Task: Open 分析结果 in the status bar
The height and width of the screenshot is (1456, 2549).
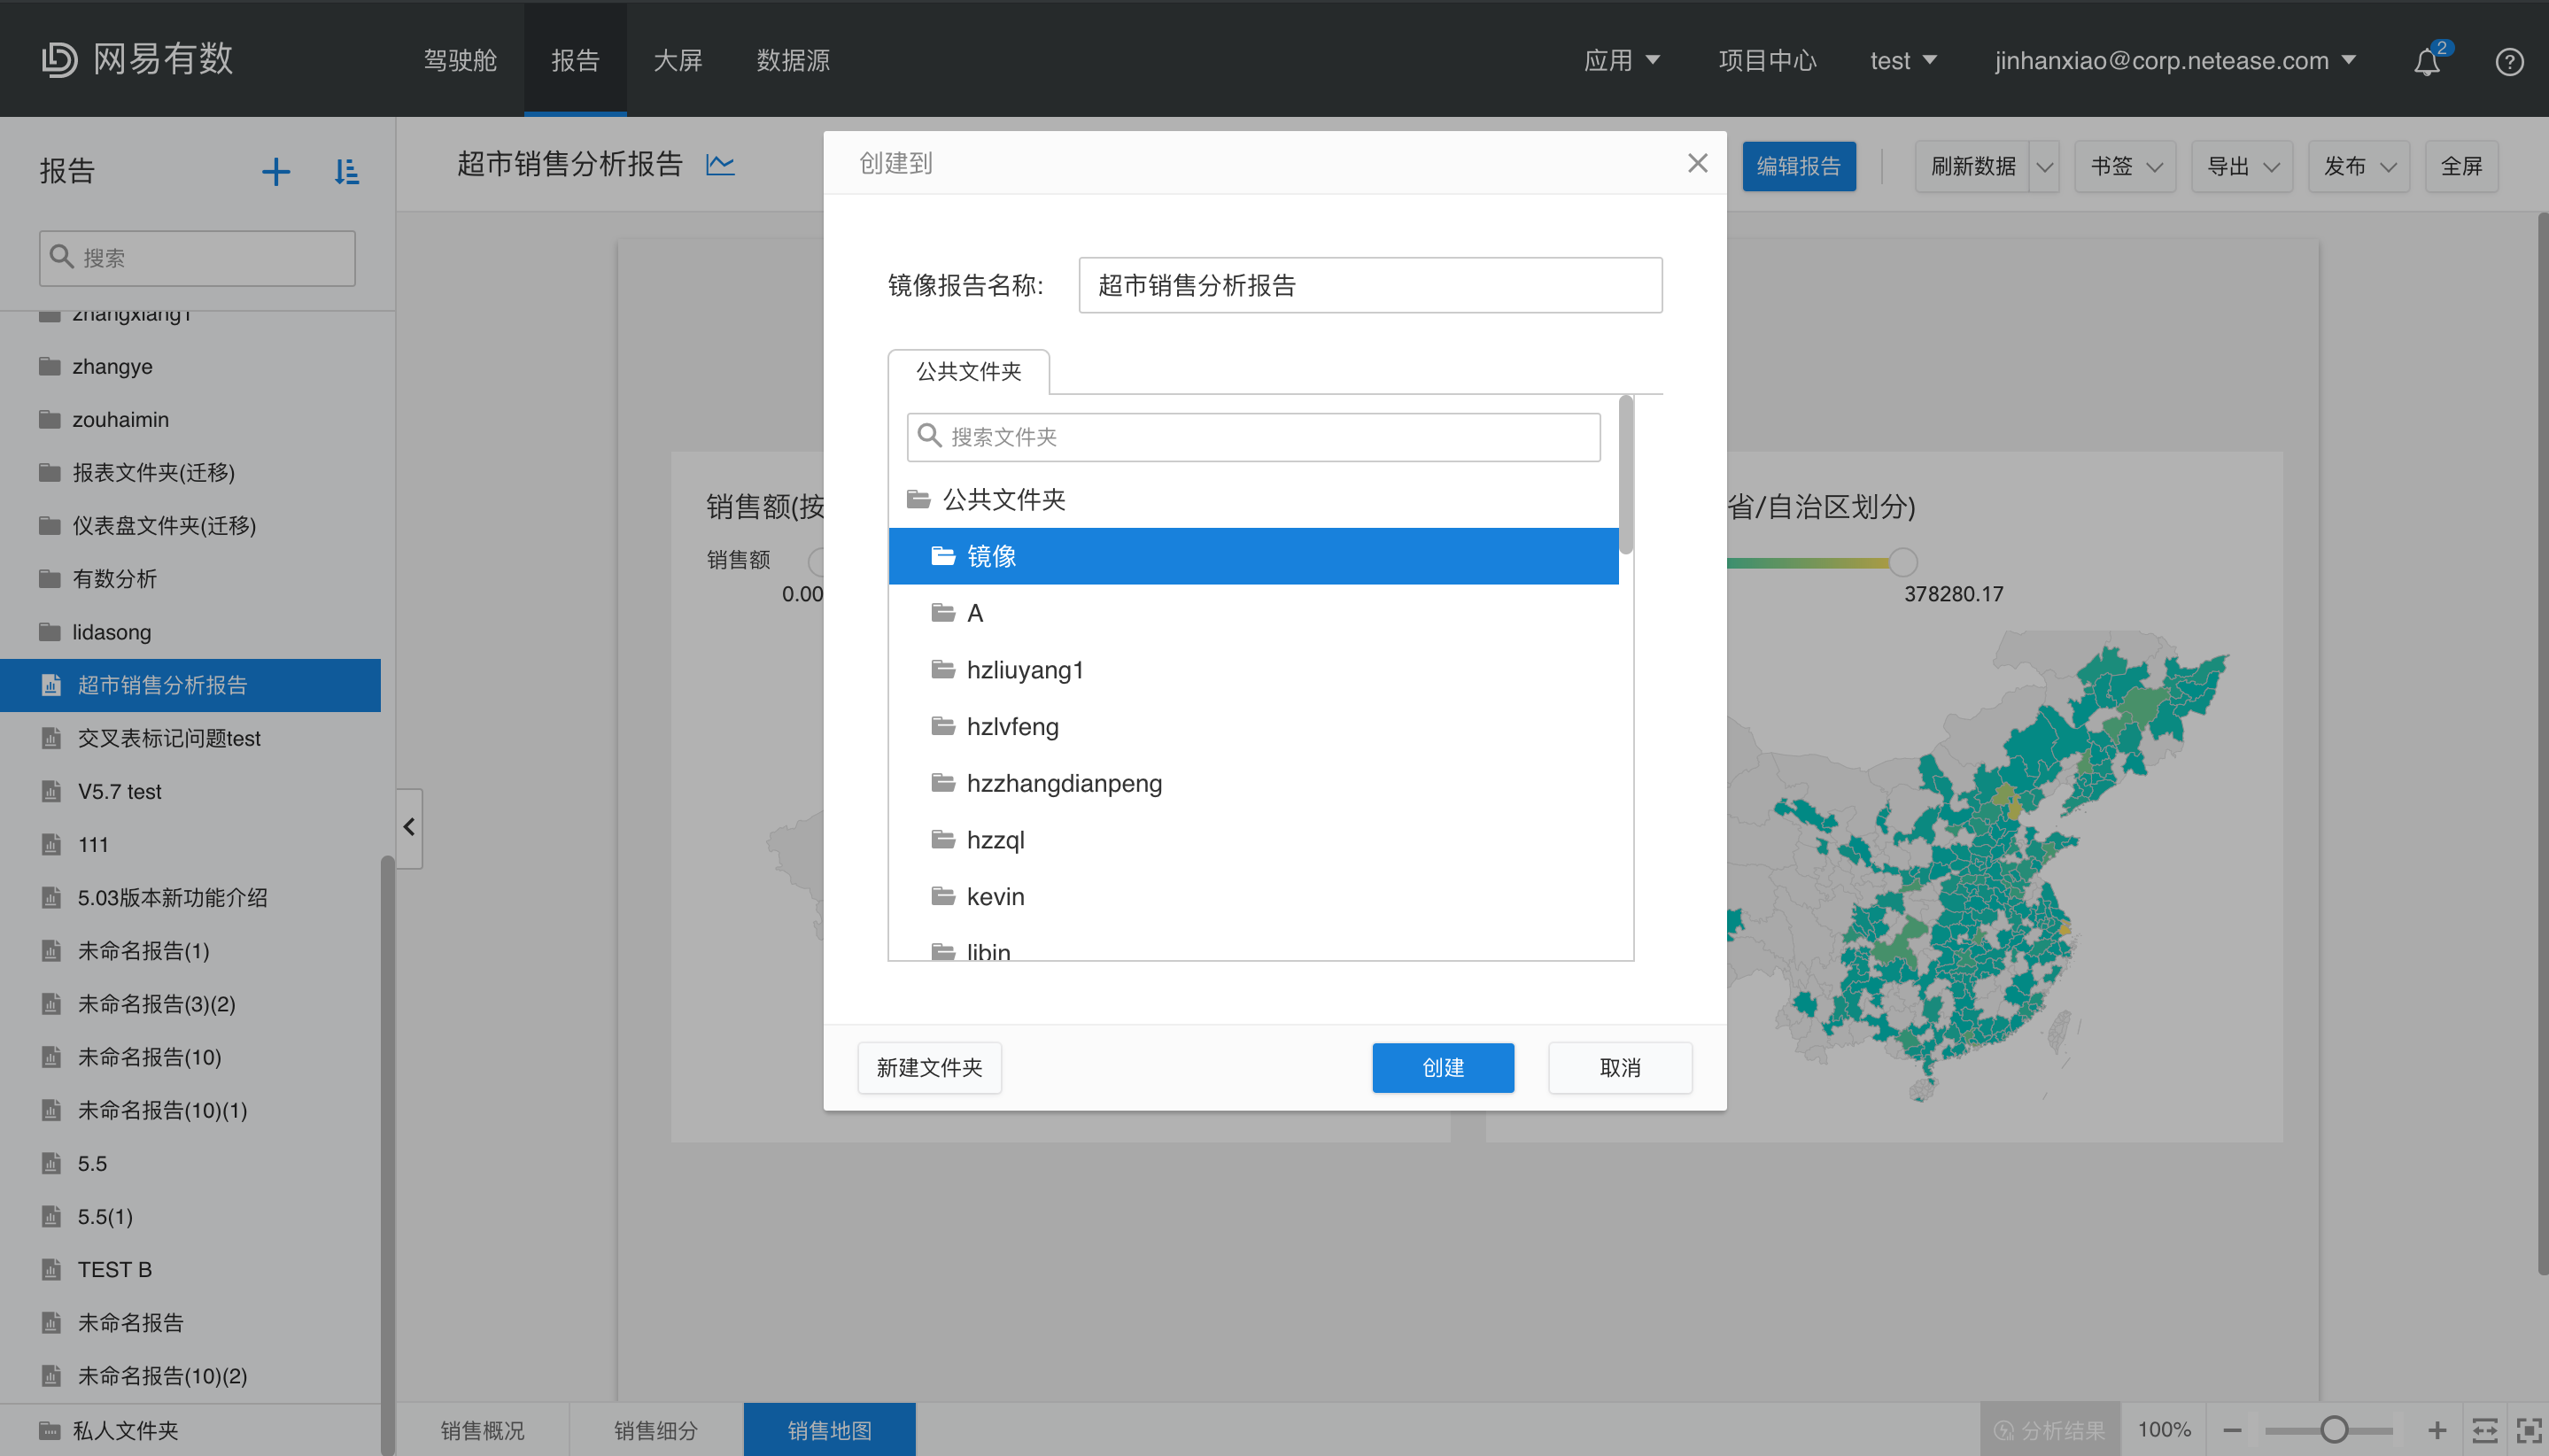Action: click(x=2049, y=1430)
